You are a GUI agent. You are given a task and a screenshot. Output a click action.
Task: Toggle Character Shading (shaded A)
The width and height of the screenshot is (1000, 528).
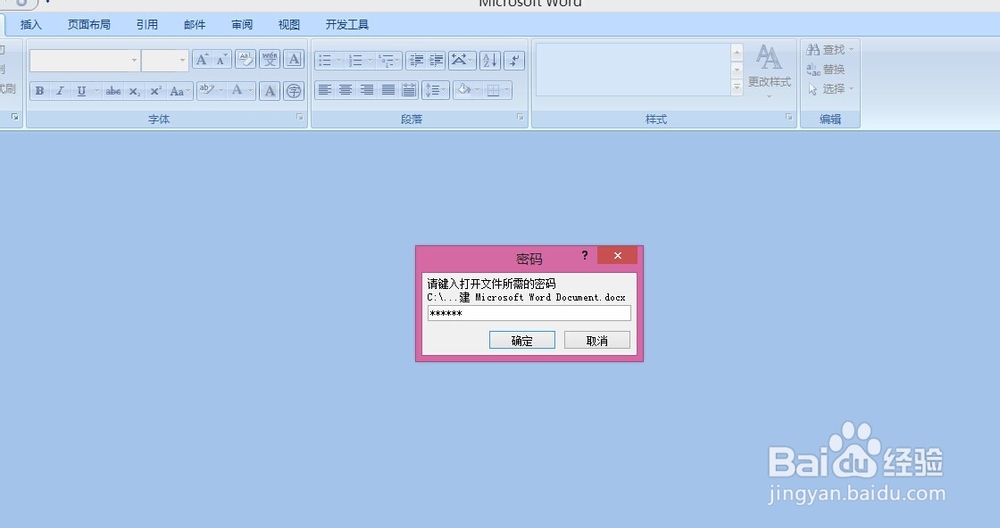point(270,91)
